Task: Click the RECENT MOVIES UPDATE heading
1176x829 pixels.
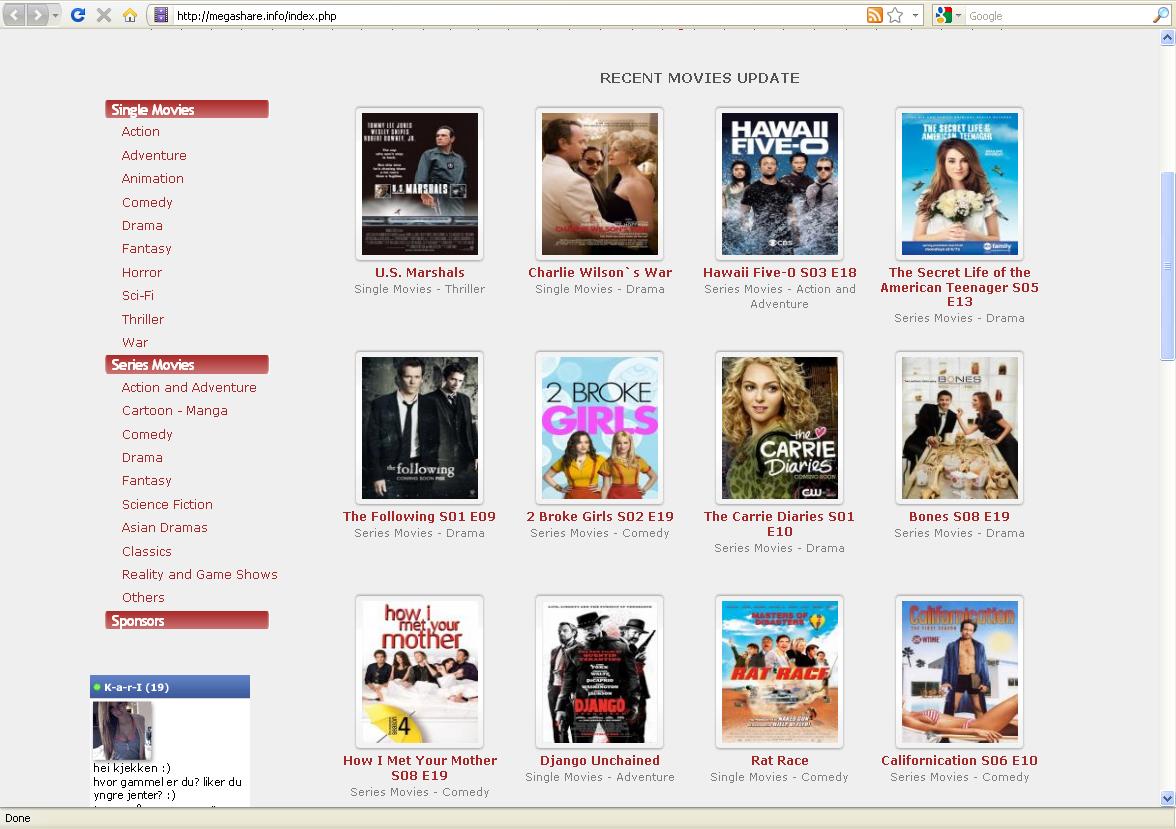Action: coord(700,78)
